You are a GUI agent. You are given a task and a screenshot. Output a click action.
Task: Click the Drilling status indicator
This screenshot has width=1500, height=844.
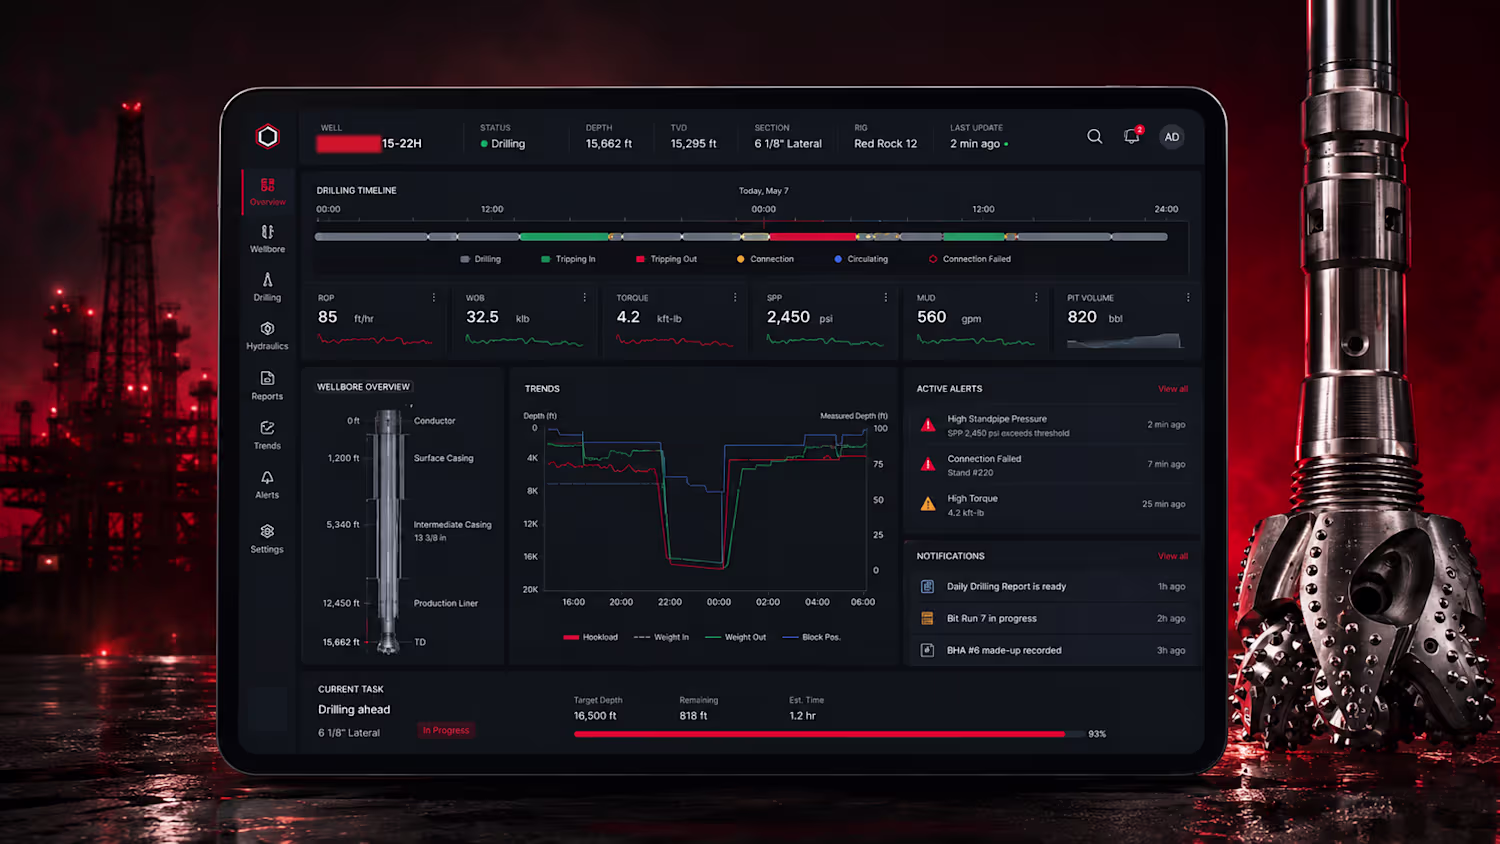tap(503, 144)
